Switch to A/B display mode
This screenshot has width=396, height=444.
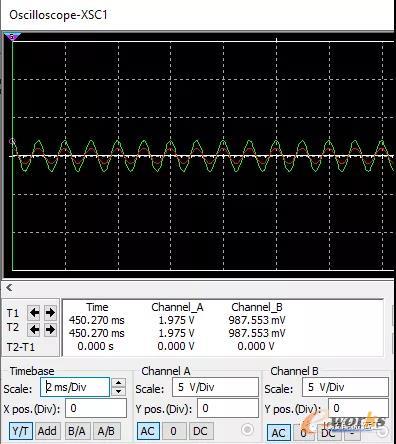click(106, 431)
